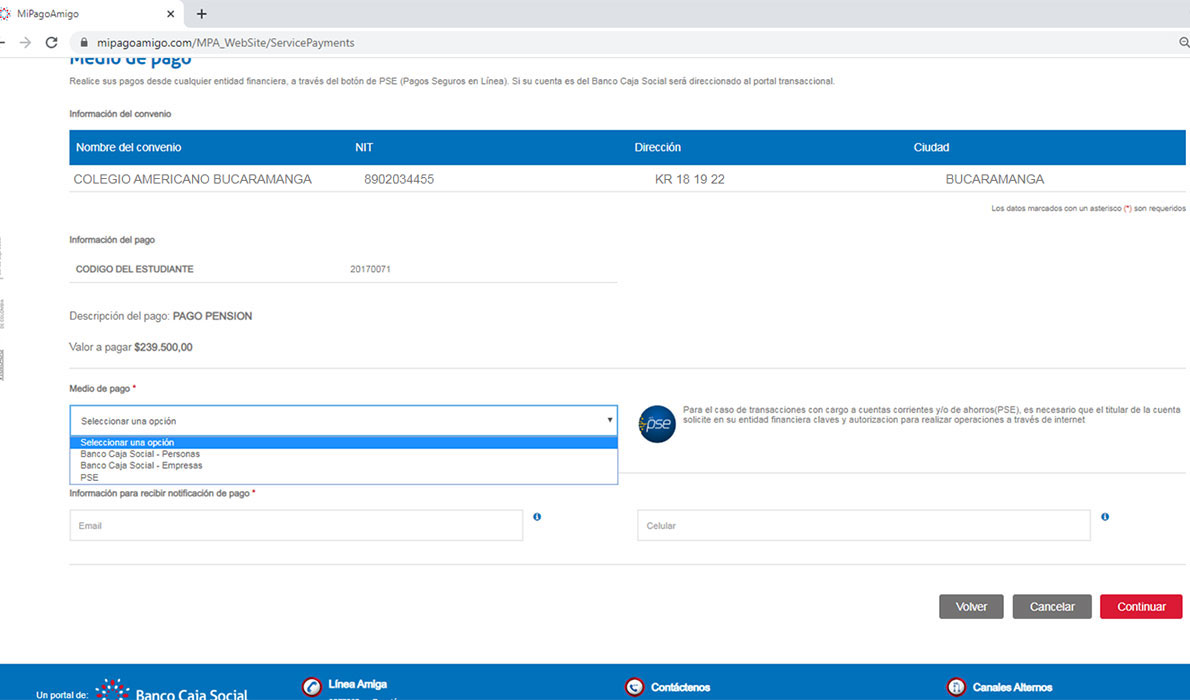Focus the Celular input field
Image resolution: width=1190 pixels, height=700 pixels.
click(x=863, y=526)
